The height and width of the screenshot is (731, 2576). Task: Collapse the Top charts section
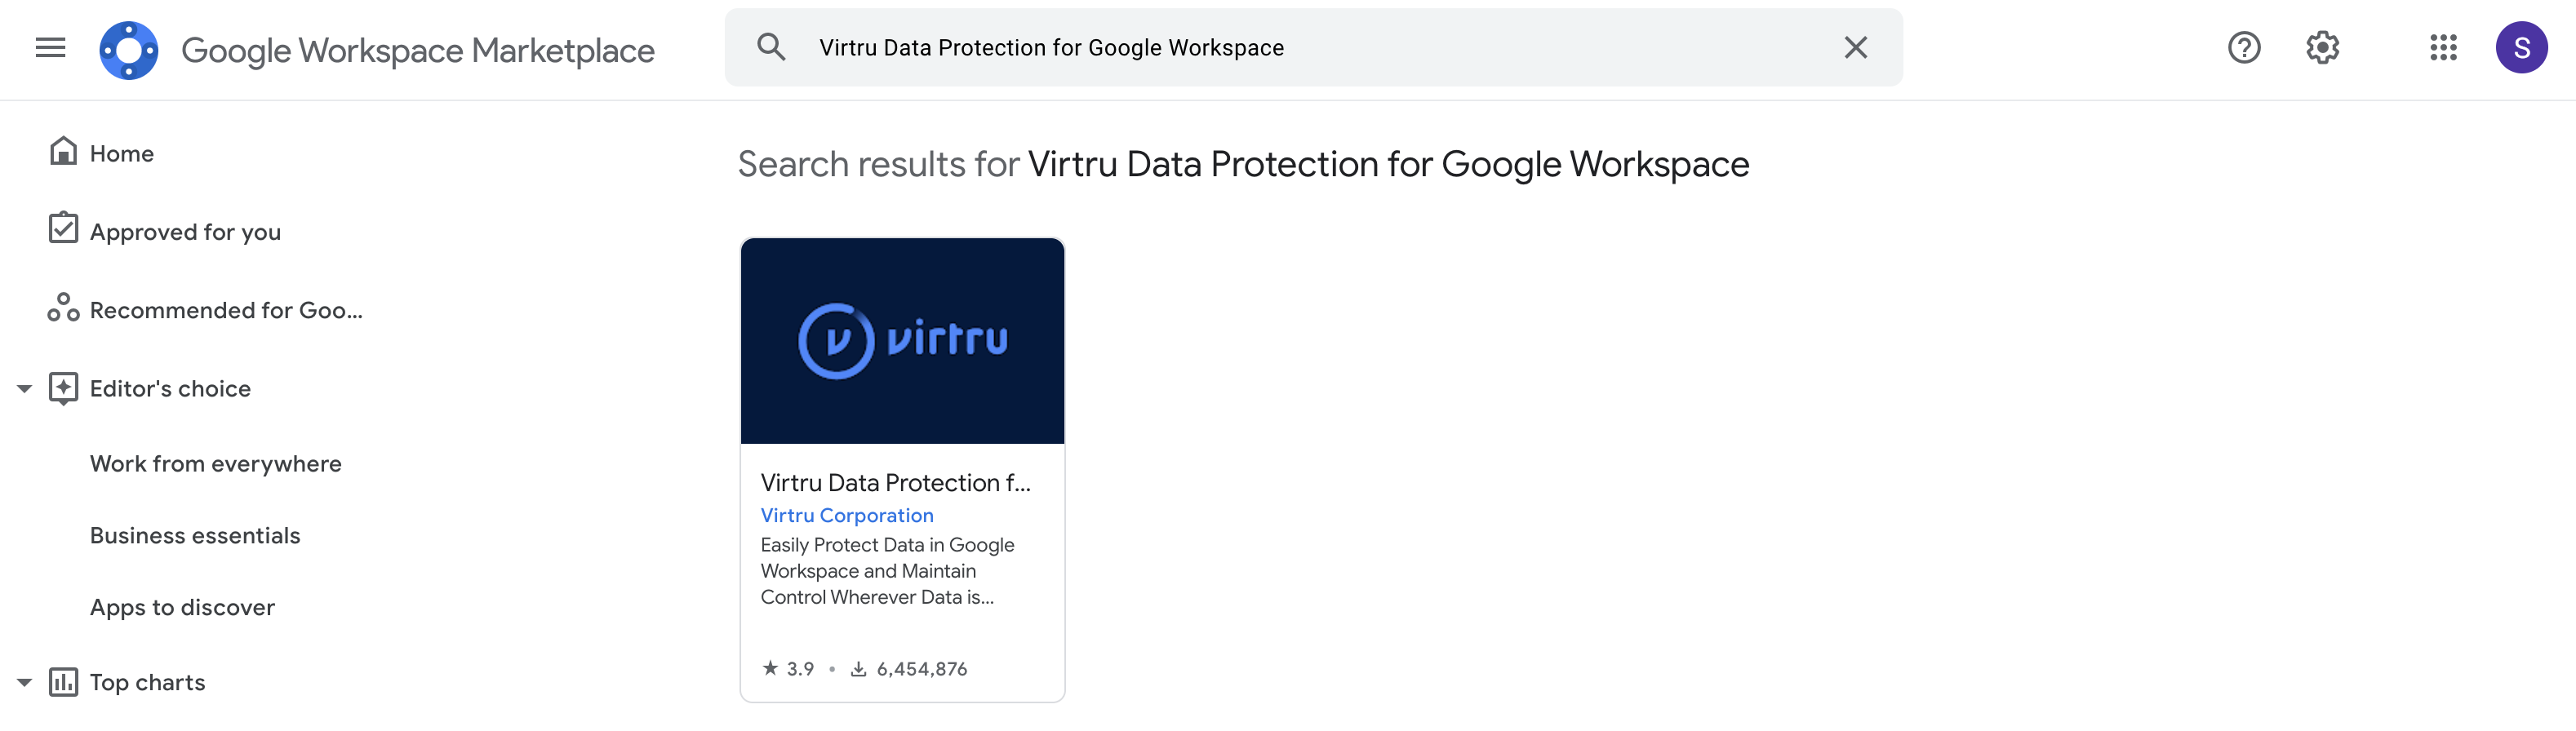(24, 681)
